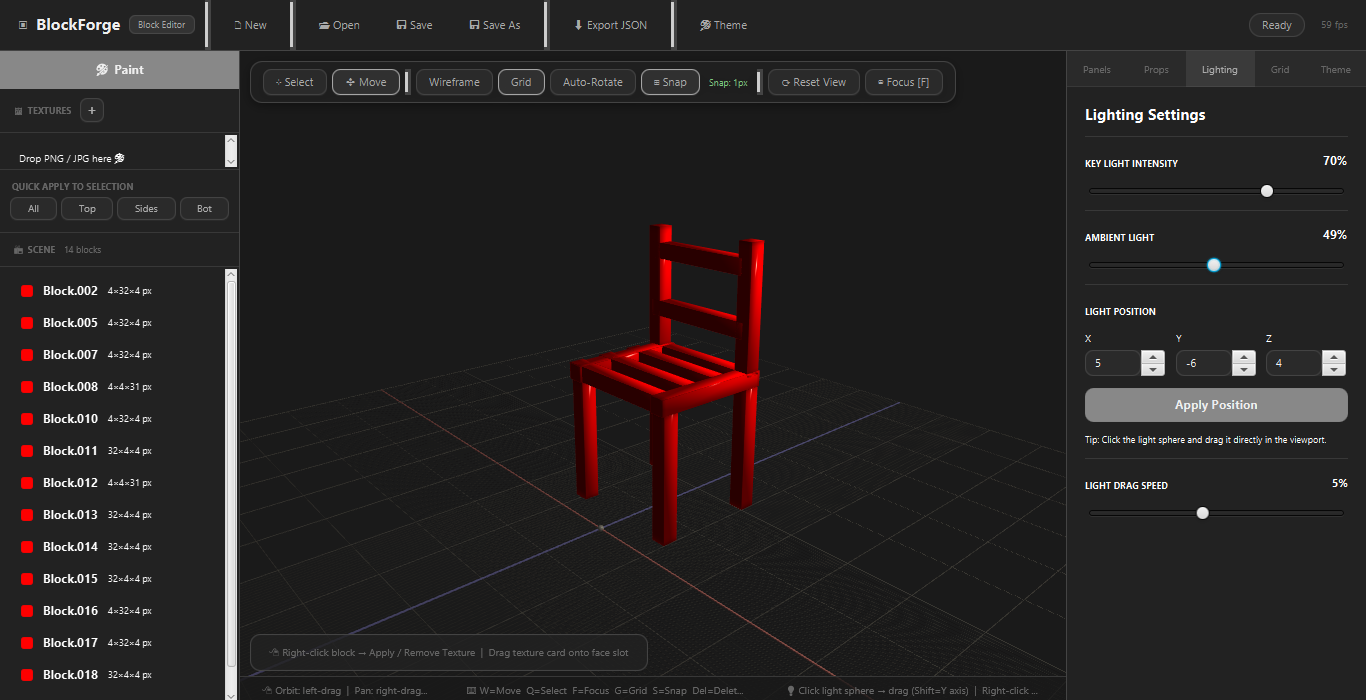This screenshot has height=700, width=1366.
Task: Select the Lighting tab
Action: pos(1220,70)
